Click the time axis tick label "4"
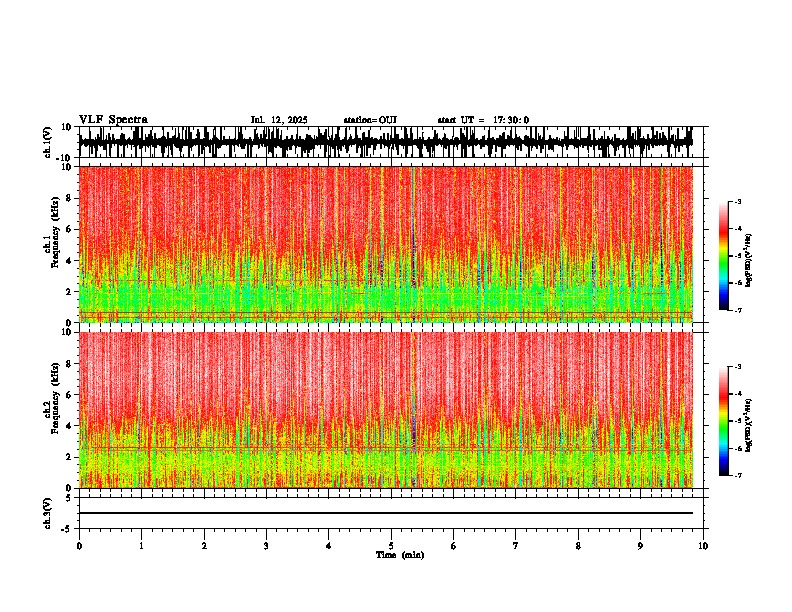This screenshot has height=612, width=792. [x=329, y=546]
